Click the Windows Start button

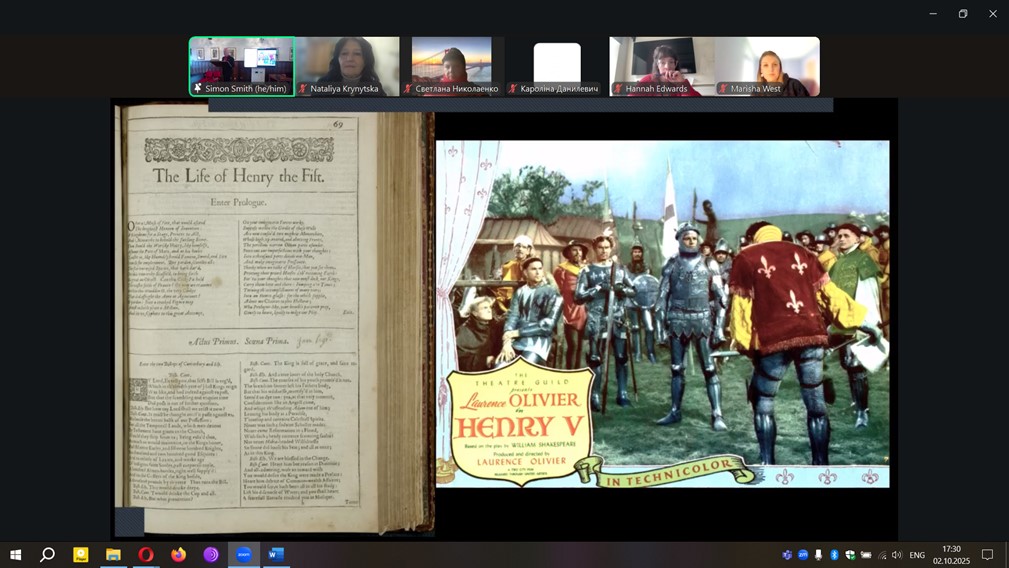16,554
